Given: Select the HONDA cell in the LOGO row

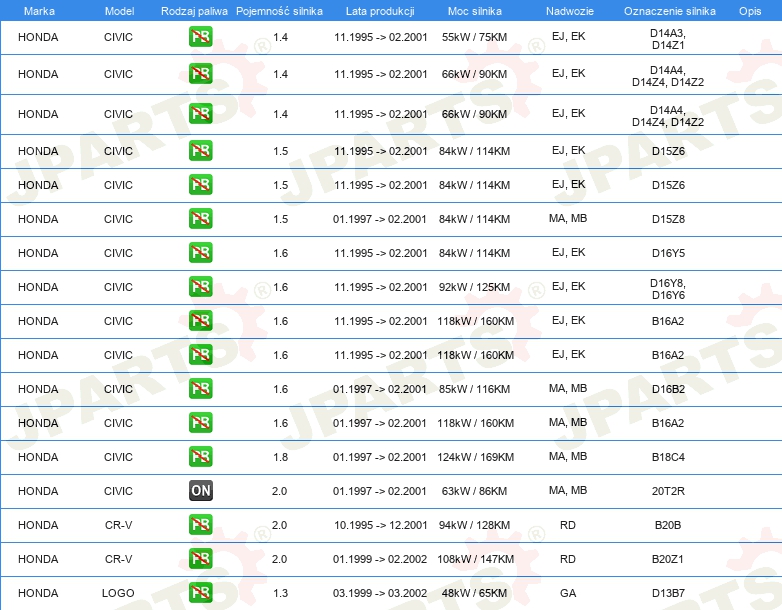Looking at the screenshot, I should [38, 593].
